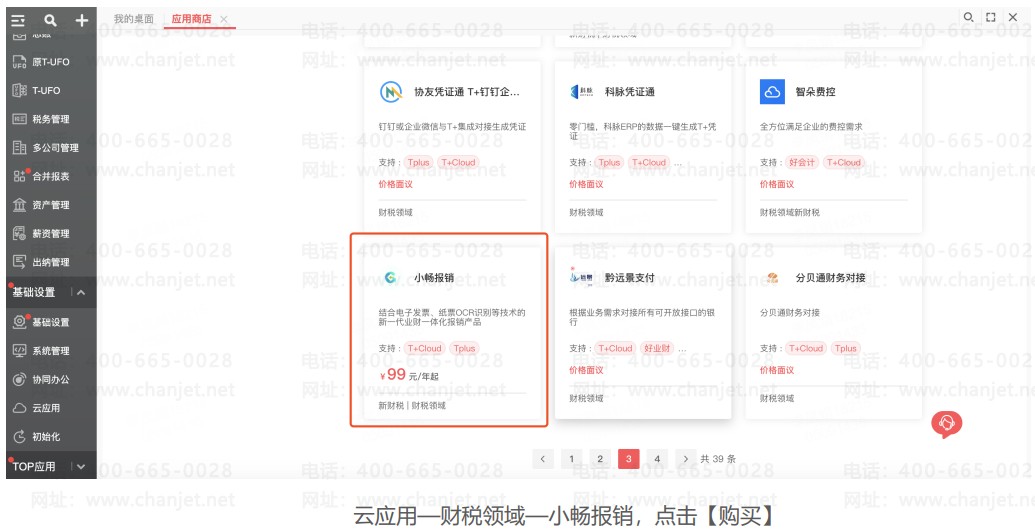
Task: Go to page 4
Action: coord(657,459)
